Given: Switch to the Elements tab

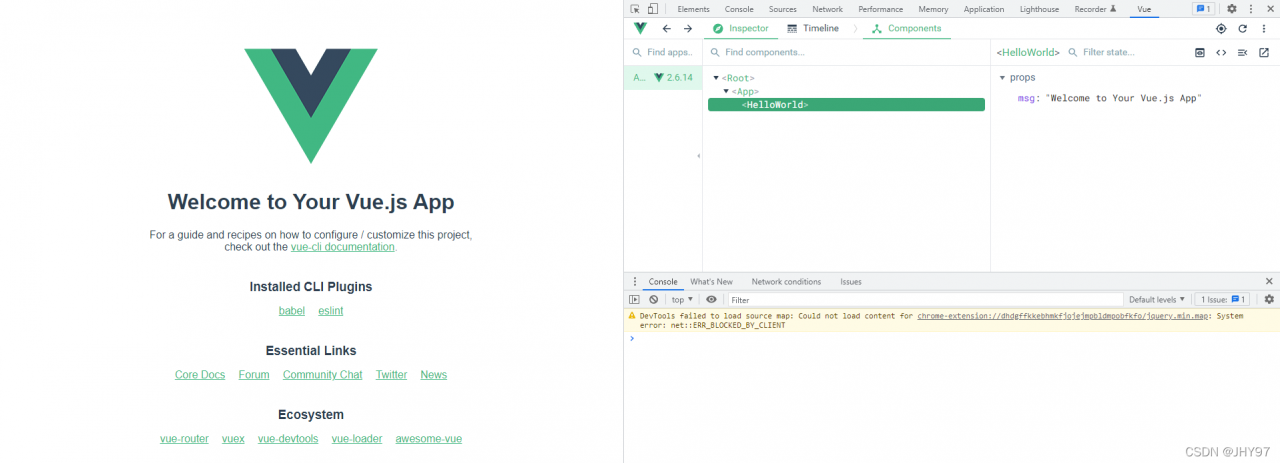Looking at the screenshot, I should click(693, 9).
